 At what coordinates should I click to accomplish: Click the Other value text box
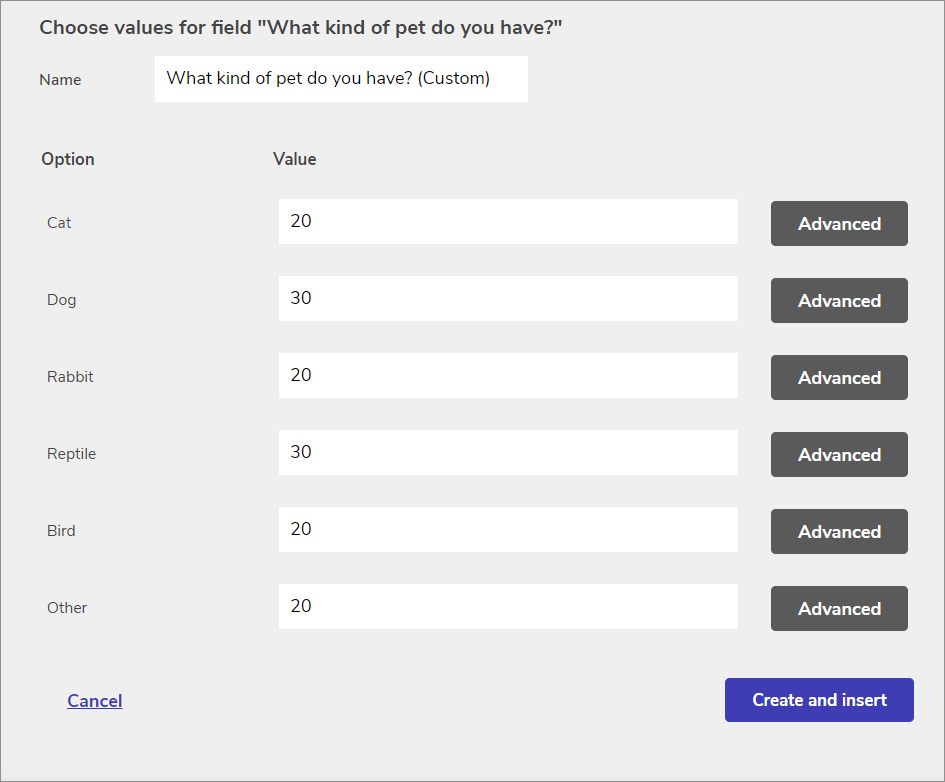(x=508, y=607)
